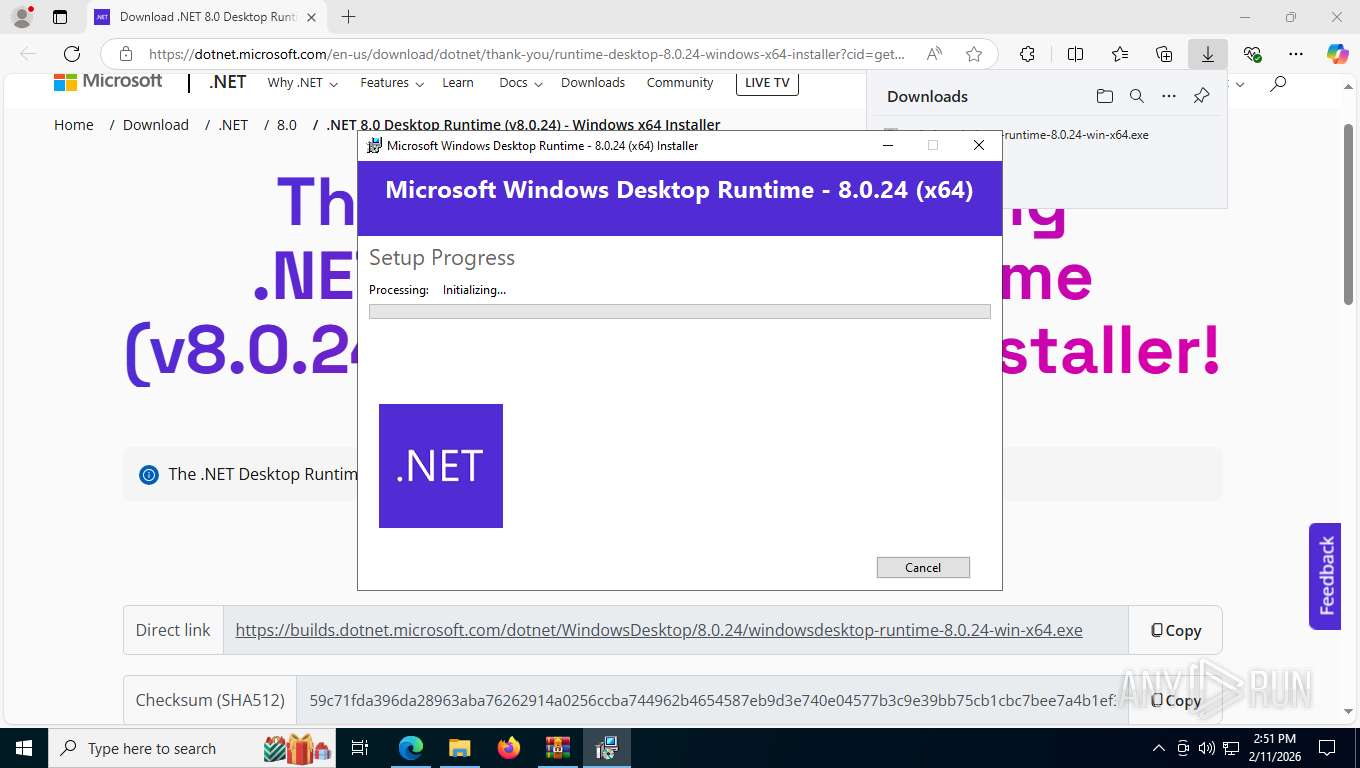Click the address bar URL
The height and width of the screenshot is (768, 1360).
527,54
